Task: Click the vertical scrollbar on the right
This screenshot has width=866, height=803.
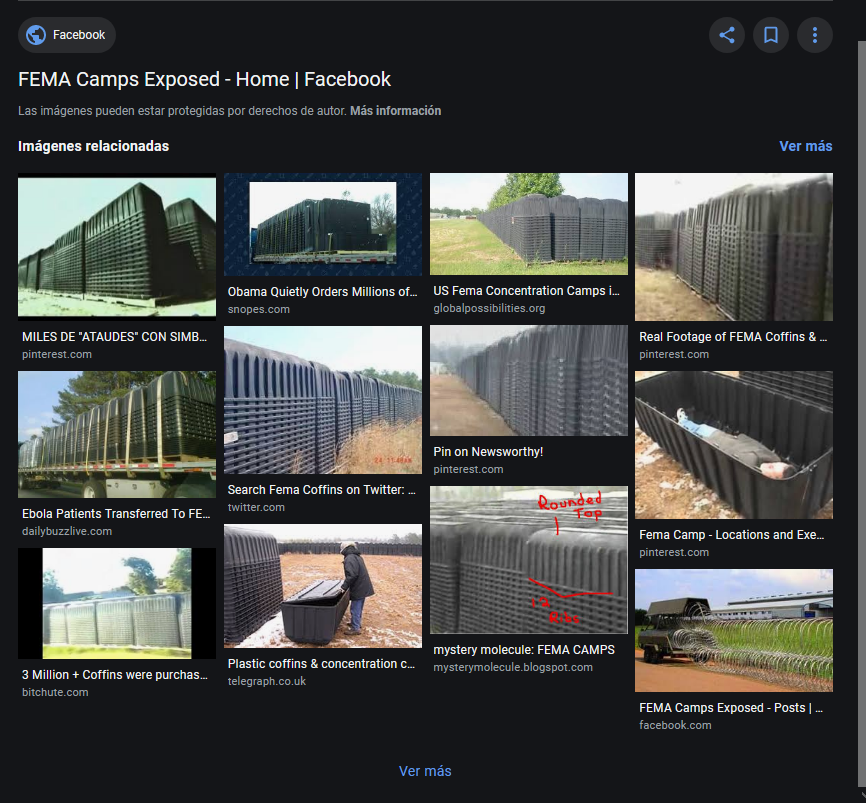Action: click(862, 414)
